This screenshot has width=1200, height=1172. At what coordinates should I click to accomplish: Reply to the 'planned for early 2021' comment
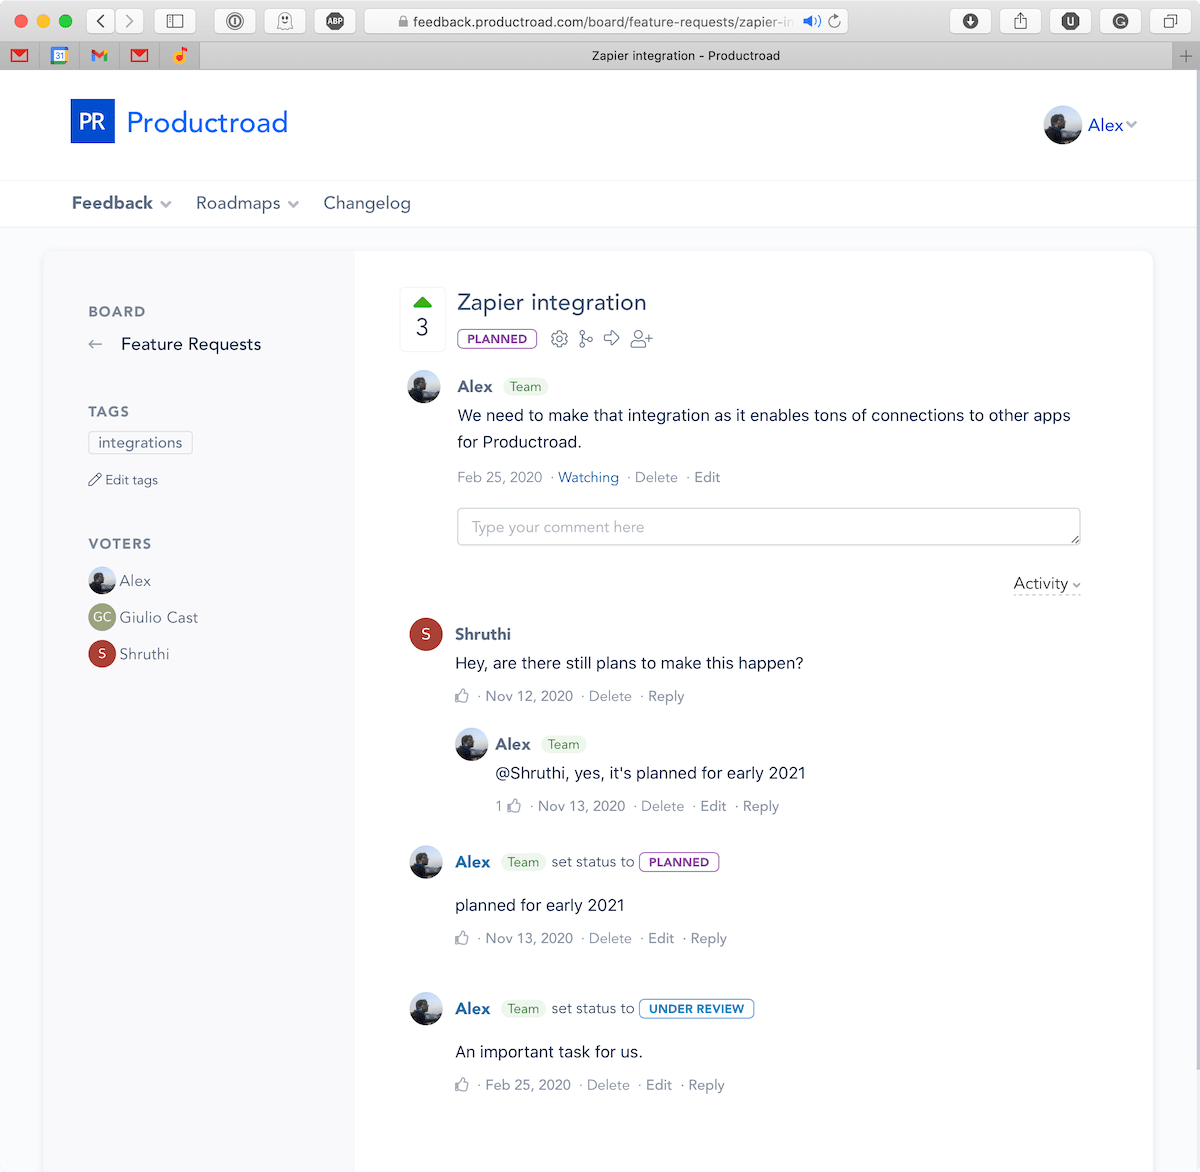pyautogui.click(x=709, y=938)
